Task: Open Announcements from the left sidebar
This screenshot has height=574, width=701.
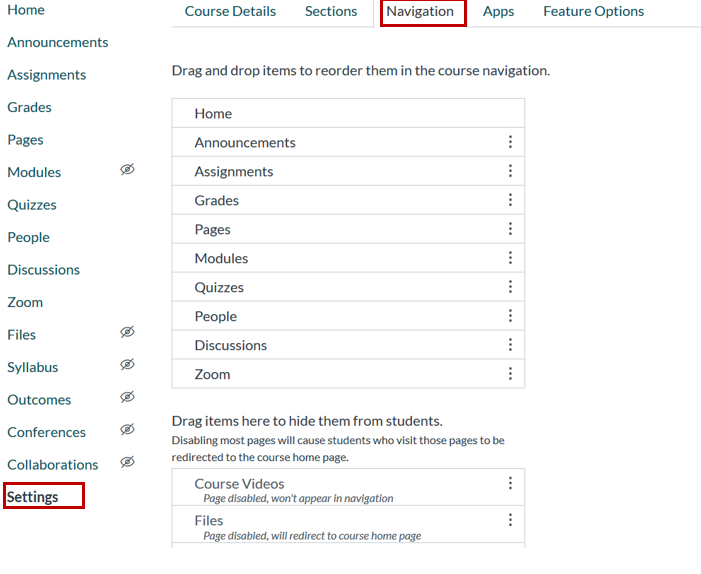Action: 57,42
